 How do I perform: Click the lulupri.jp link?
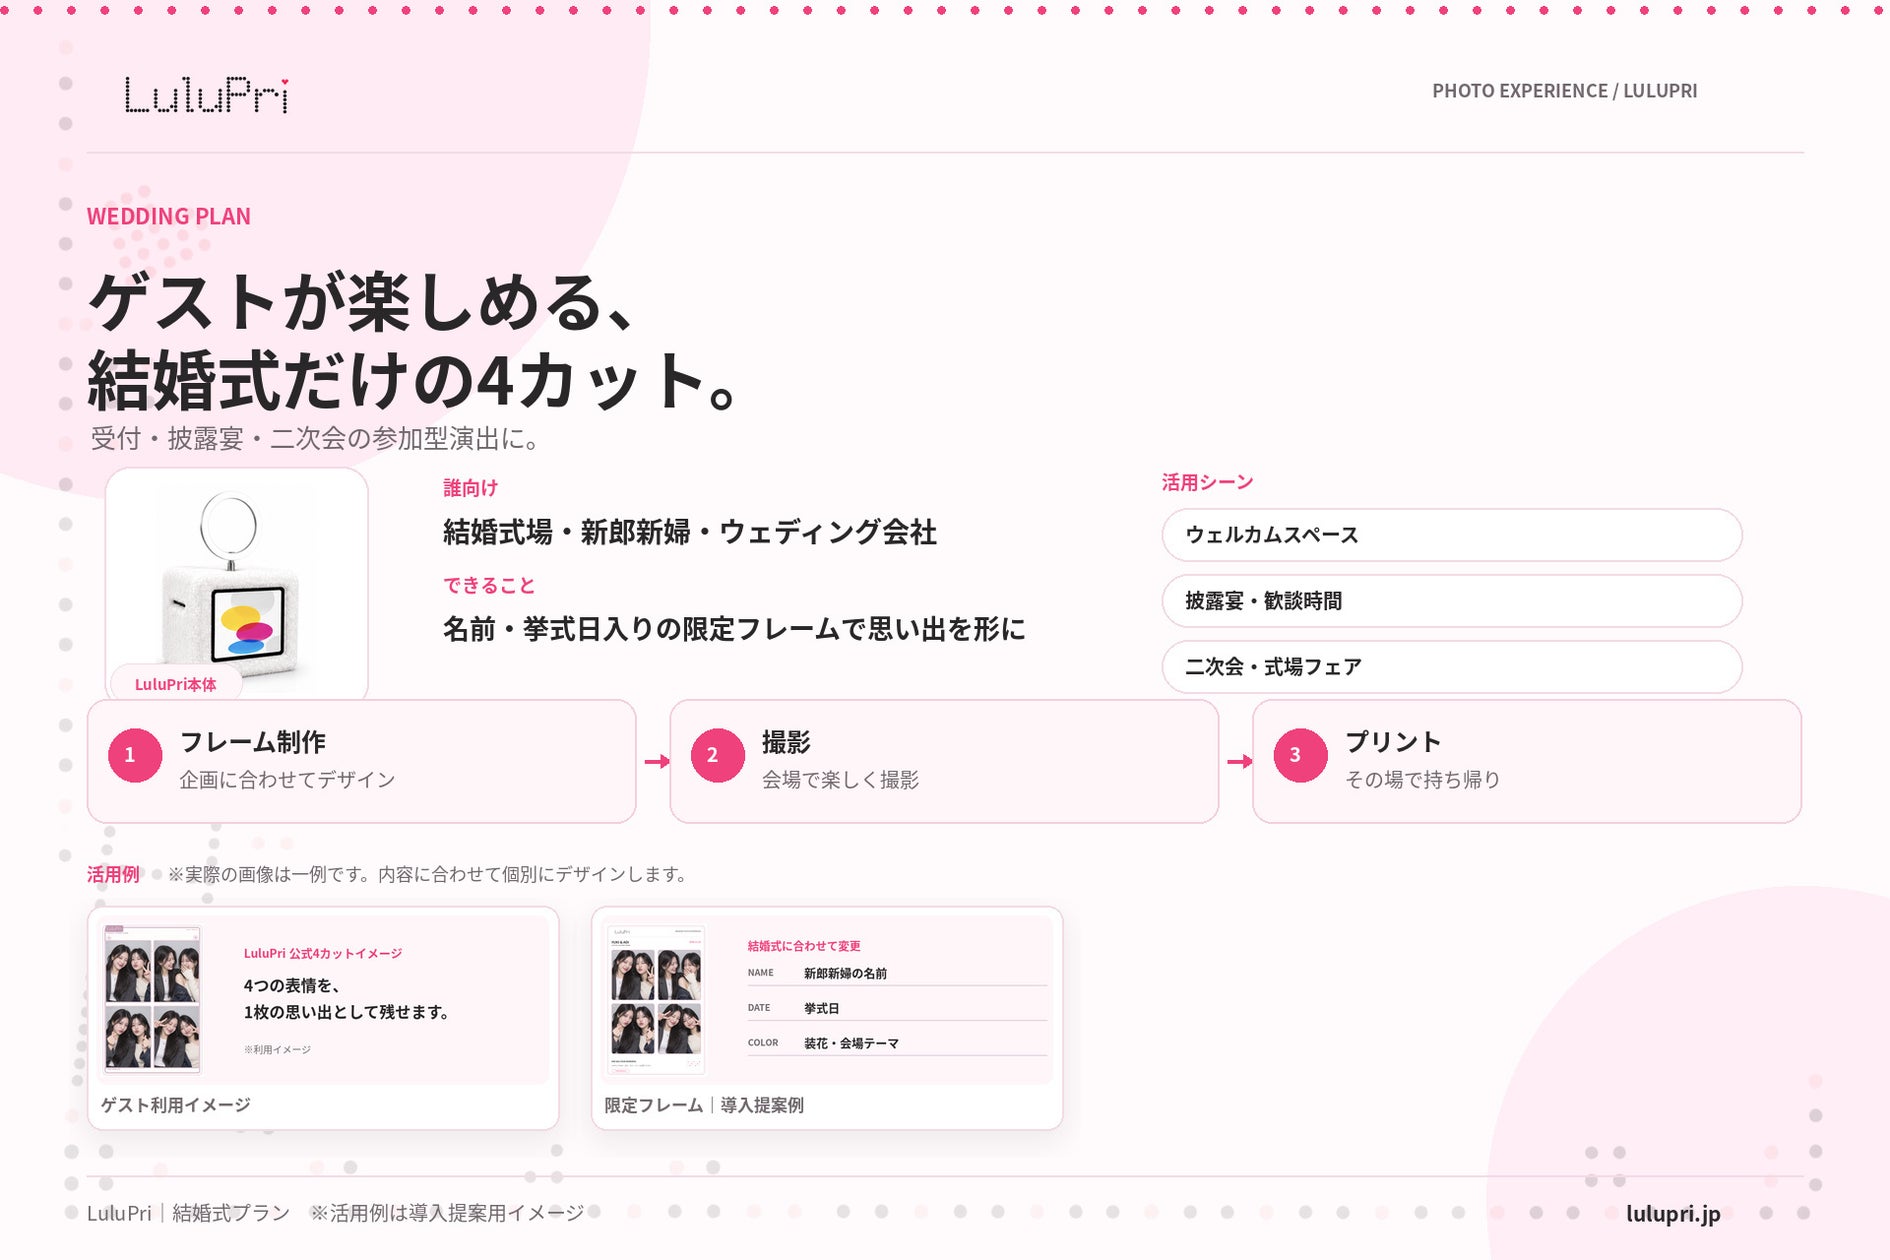(1673, 1213)
